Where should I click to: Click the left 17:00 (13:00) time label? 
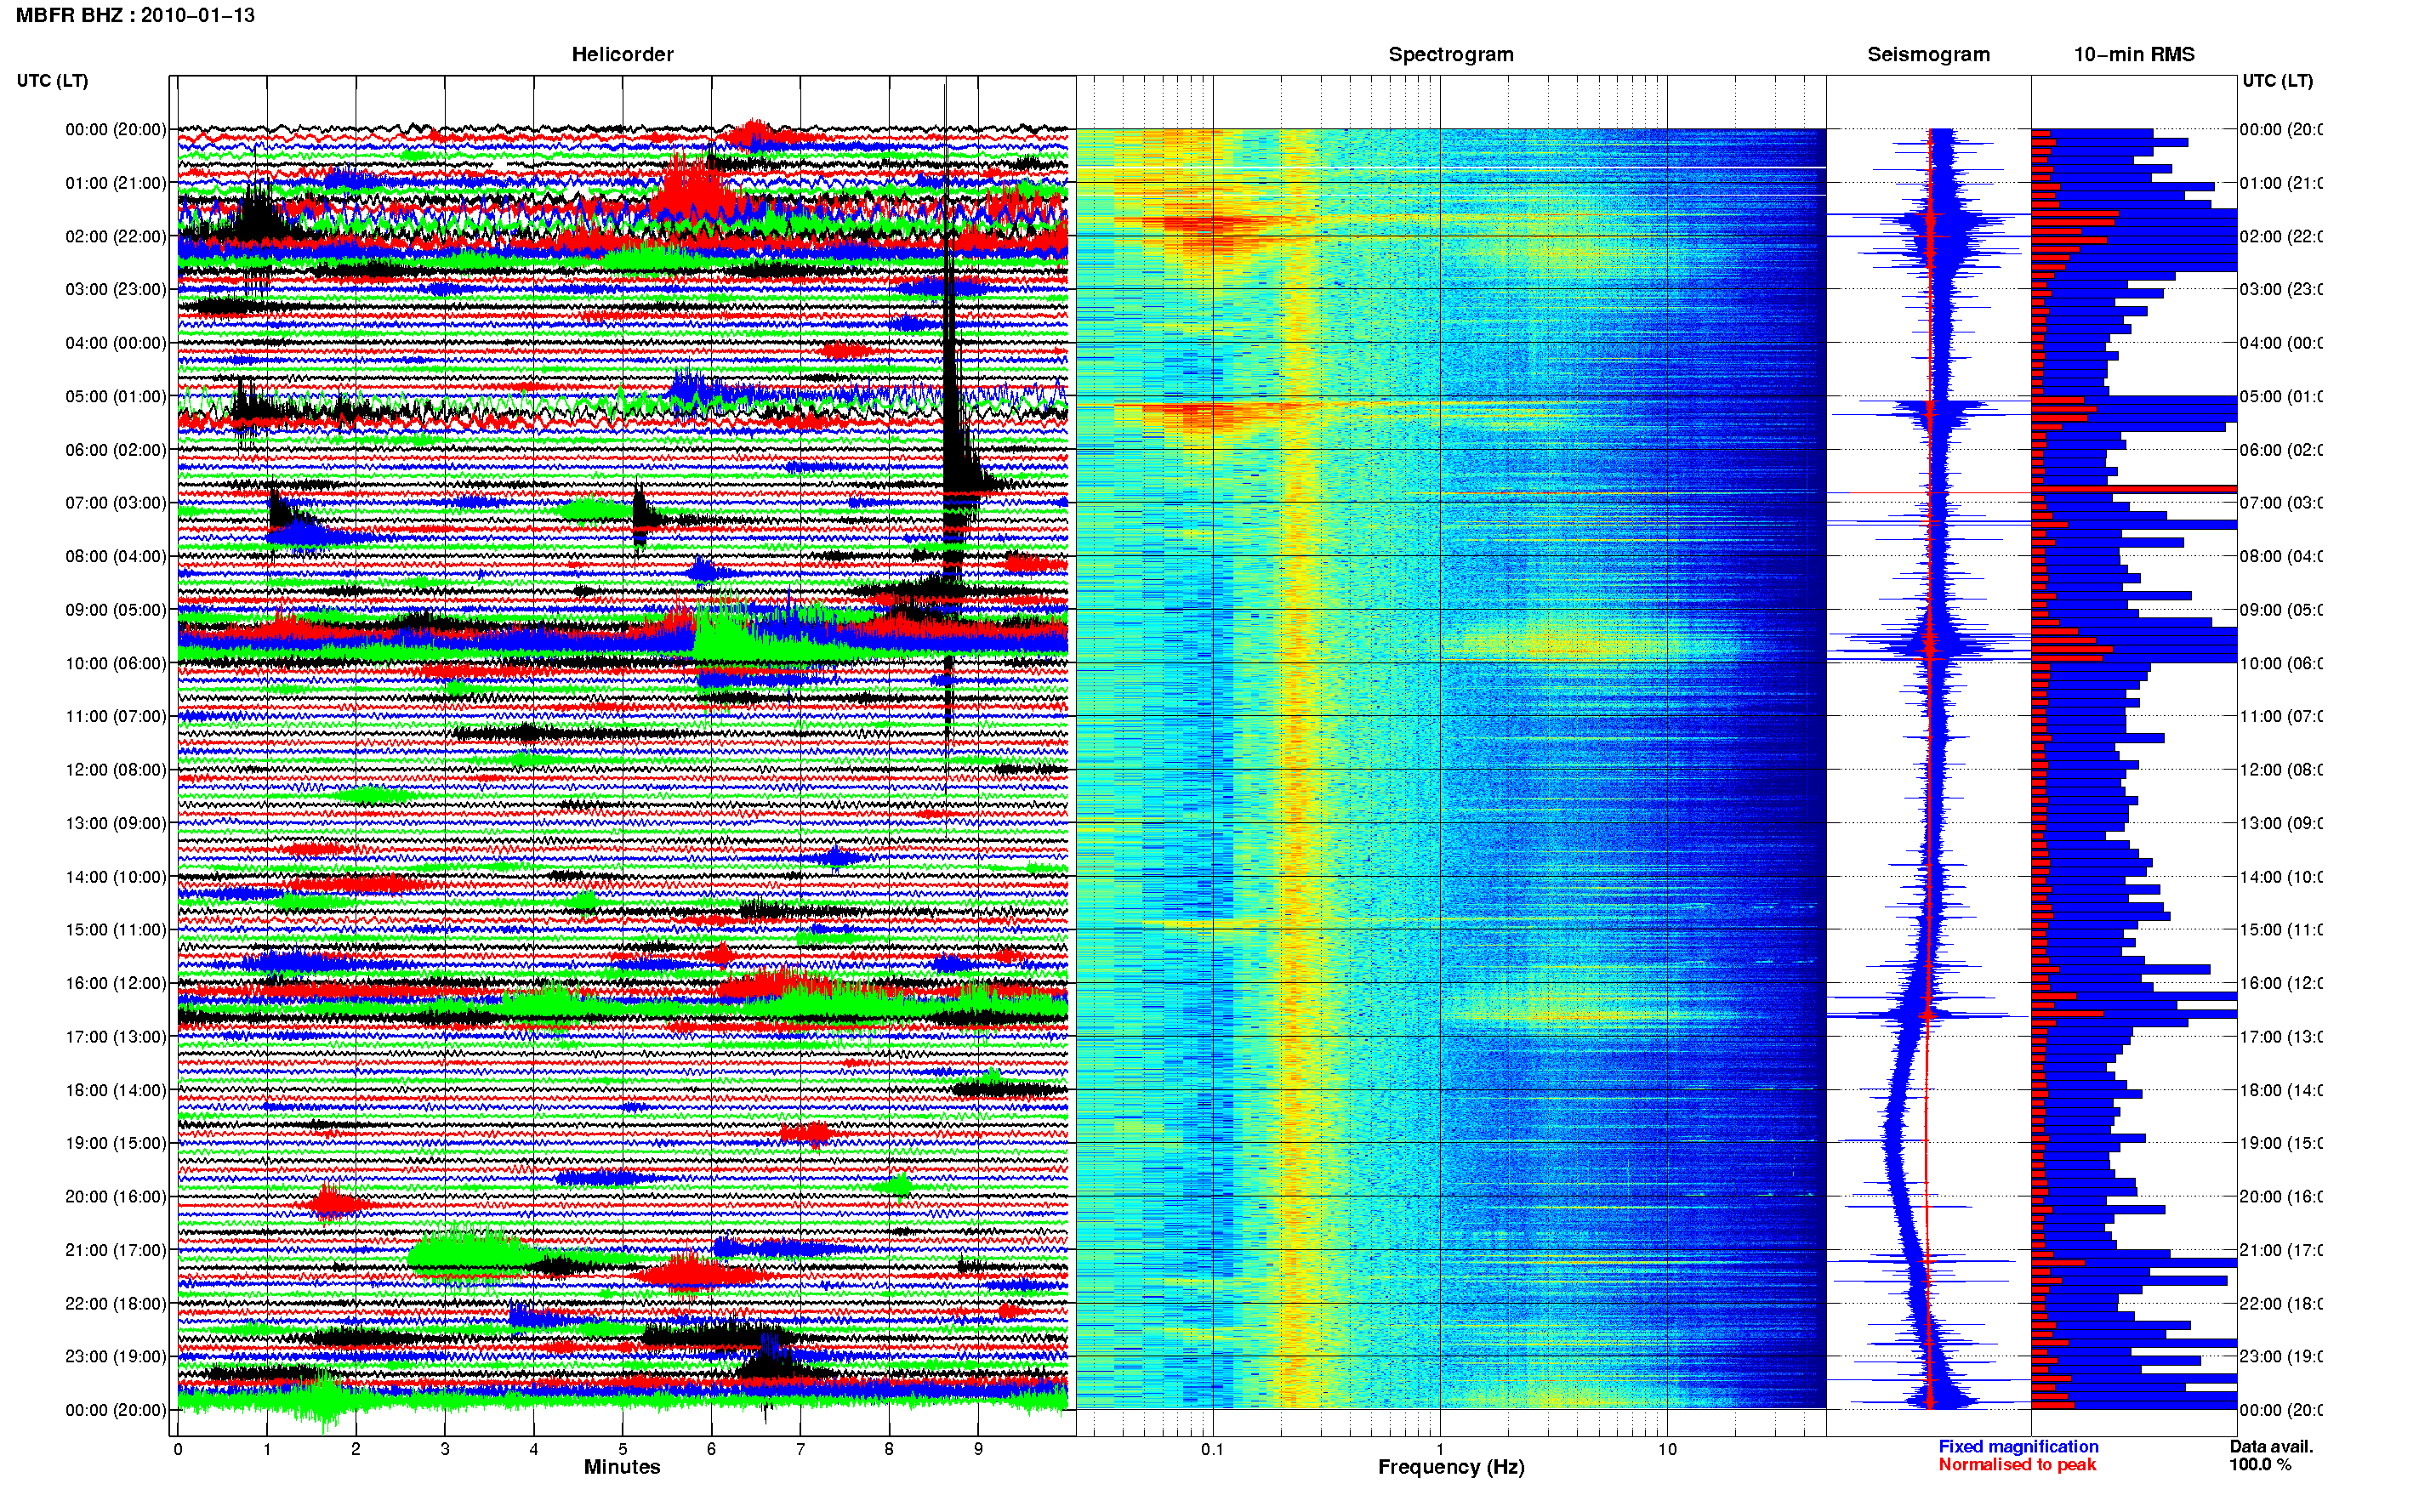click(x=116, y=1037)
